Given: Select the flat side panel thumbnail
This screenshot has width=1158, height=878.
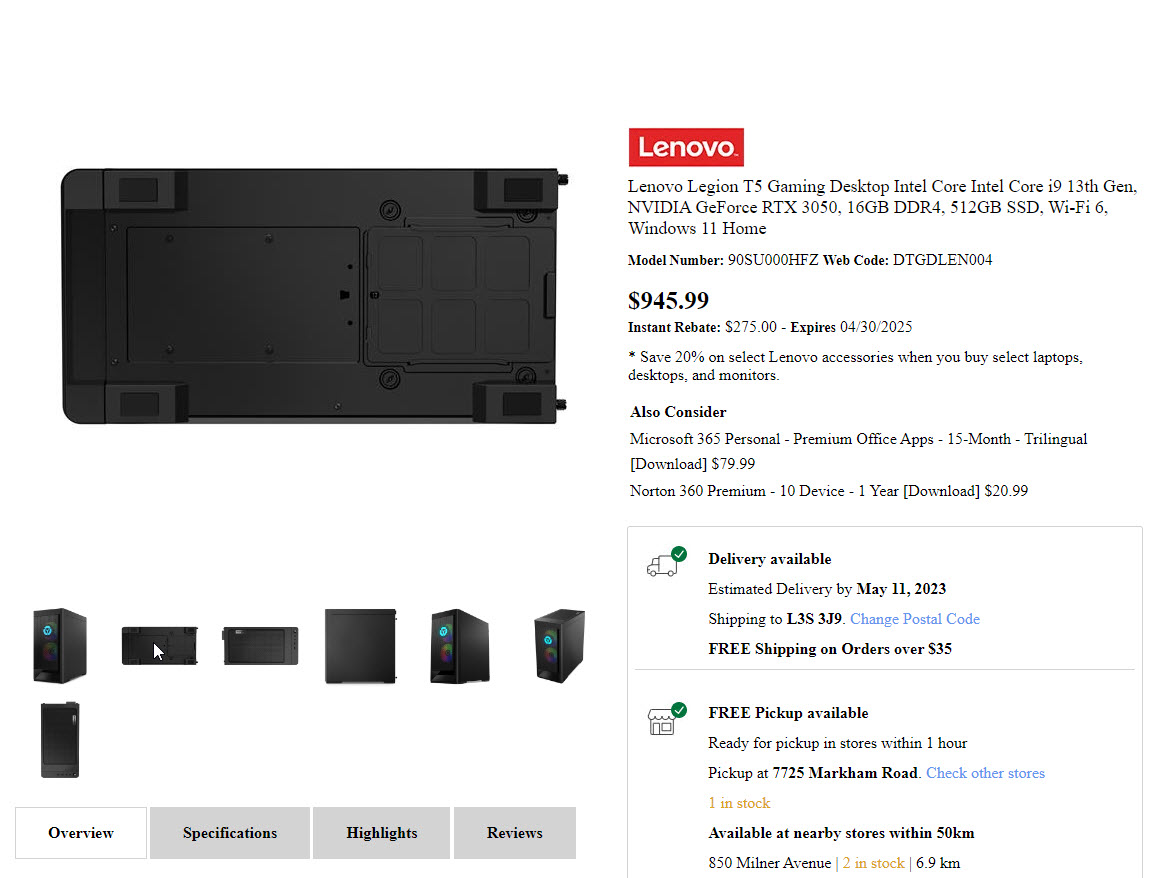Looking at the screenshot, I should (x=360, y=646).
